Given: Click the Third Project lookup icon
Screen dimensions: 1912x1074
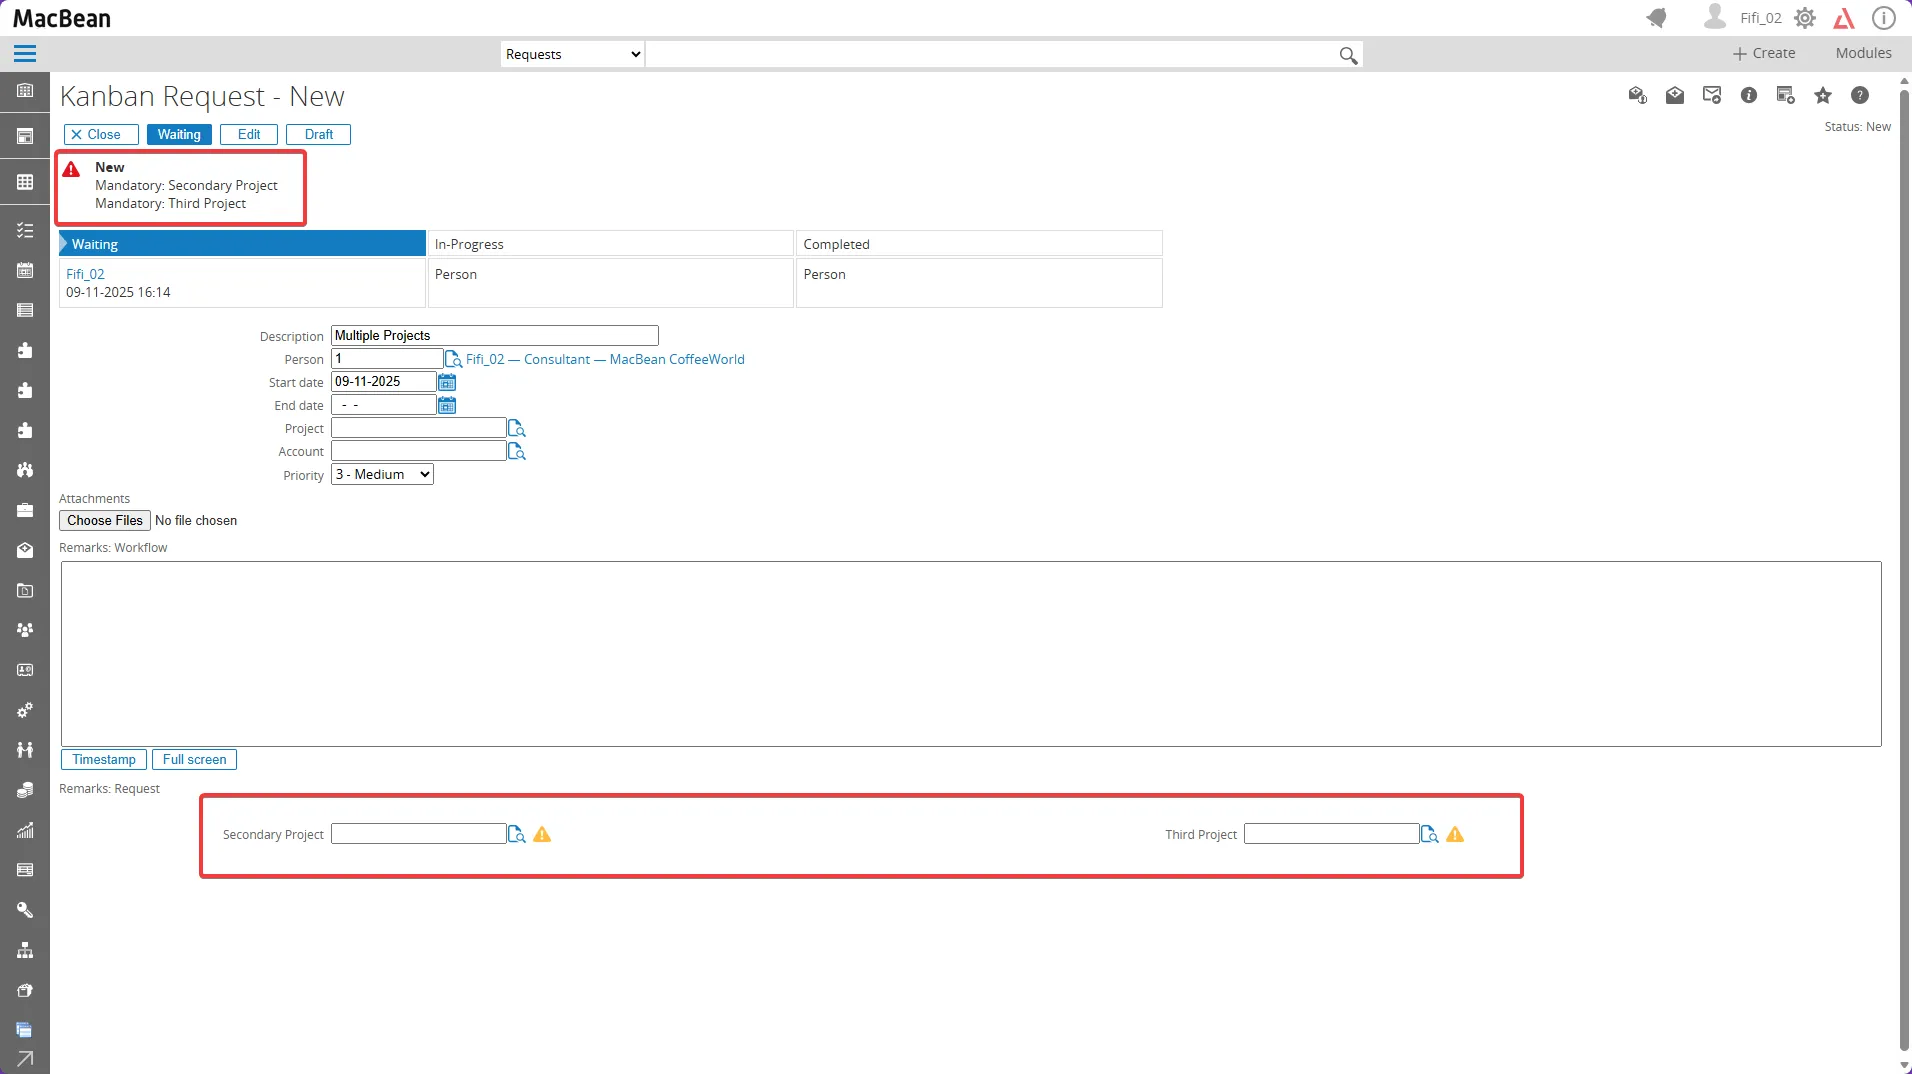Looking at the screenshot, I should [1429, 835].
